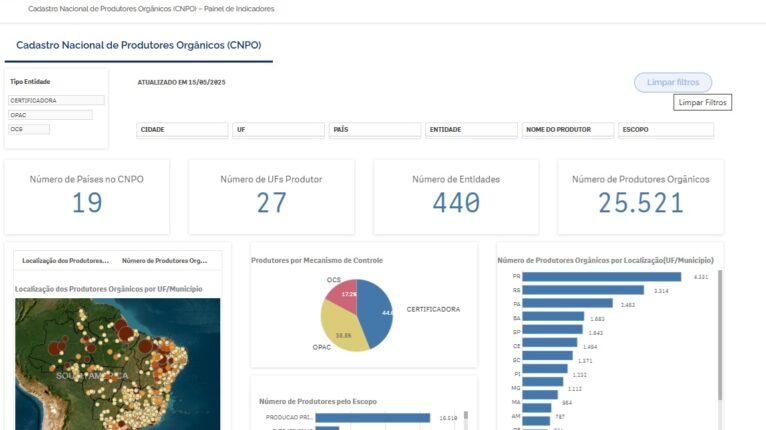Open the NOME DO PRODUTOR filter
Viewport: 766px width, 430px height.
[x=567, y=130]
